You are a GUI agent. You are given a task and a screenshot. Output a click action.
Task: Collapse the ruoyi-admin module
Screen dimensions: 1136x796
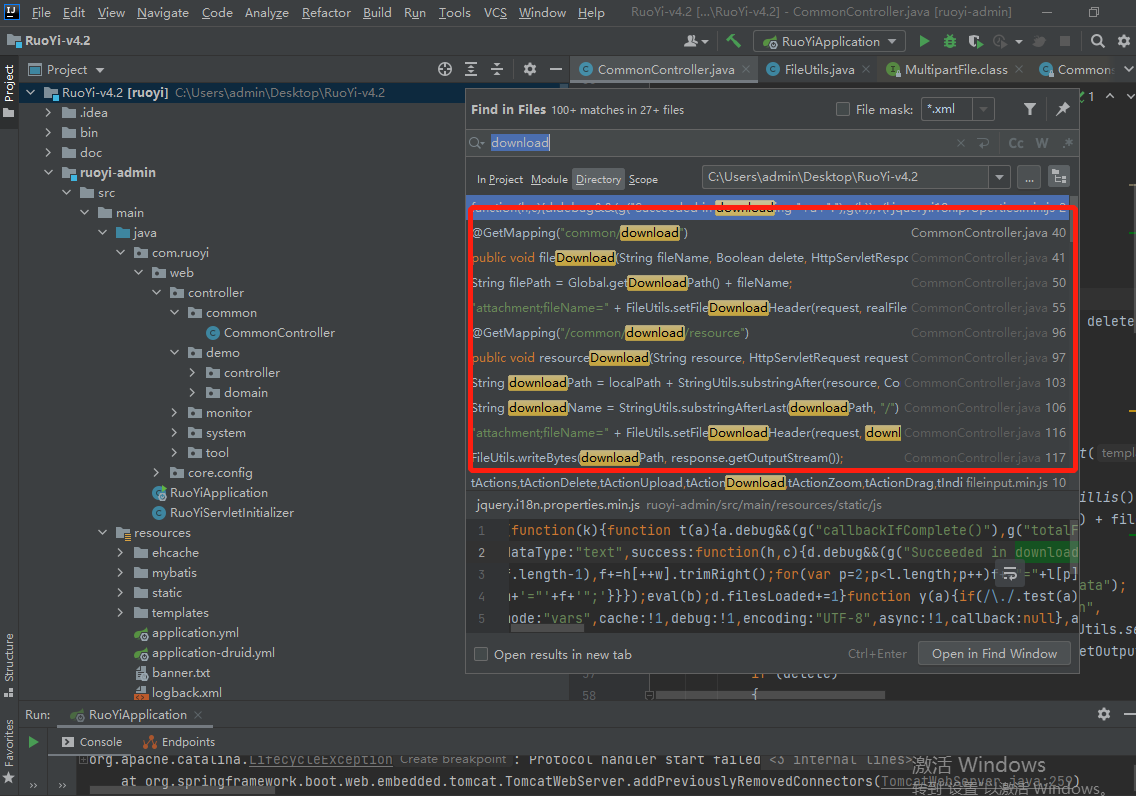pyautogui.click(x=48, y=172)
